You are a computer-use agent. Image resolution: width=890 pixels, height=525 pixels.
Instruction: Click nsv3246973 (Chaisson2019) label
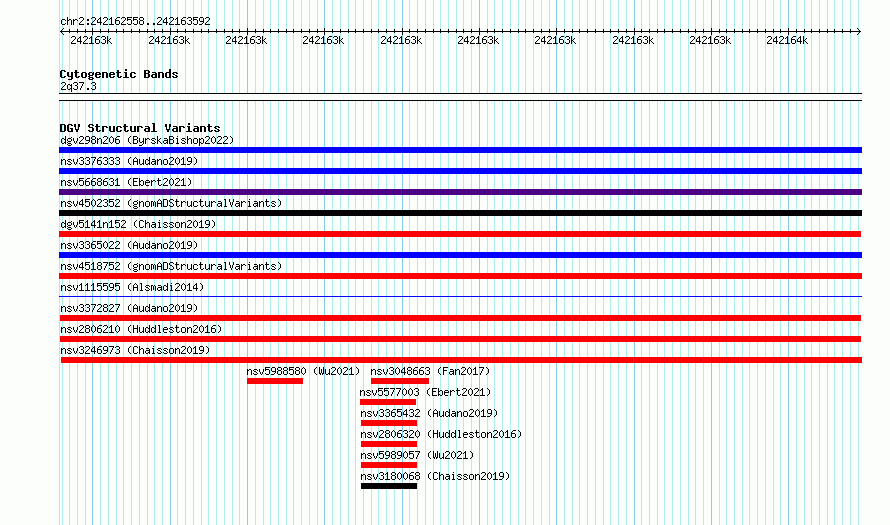point(135,350)
